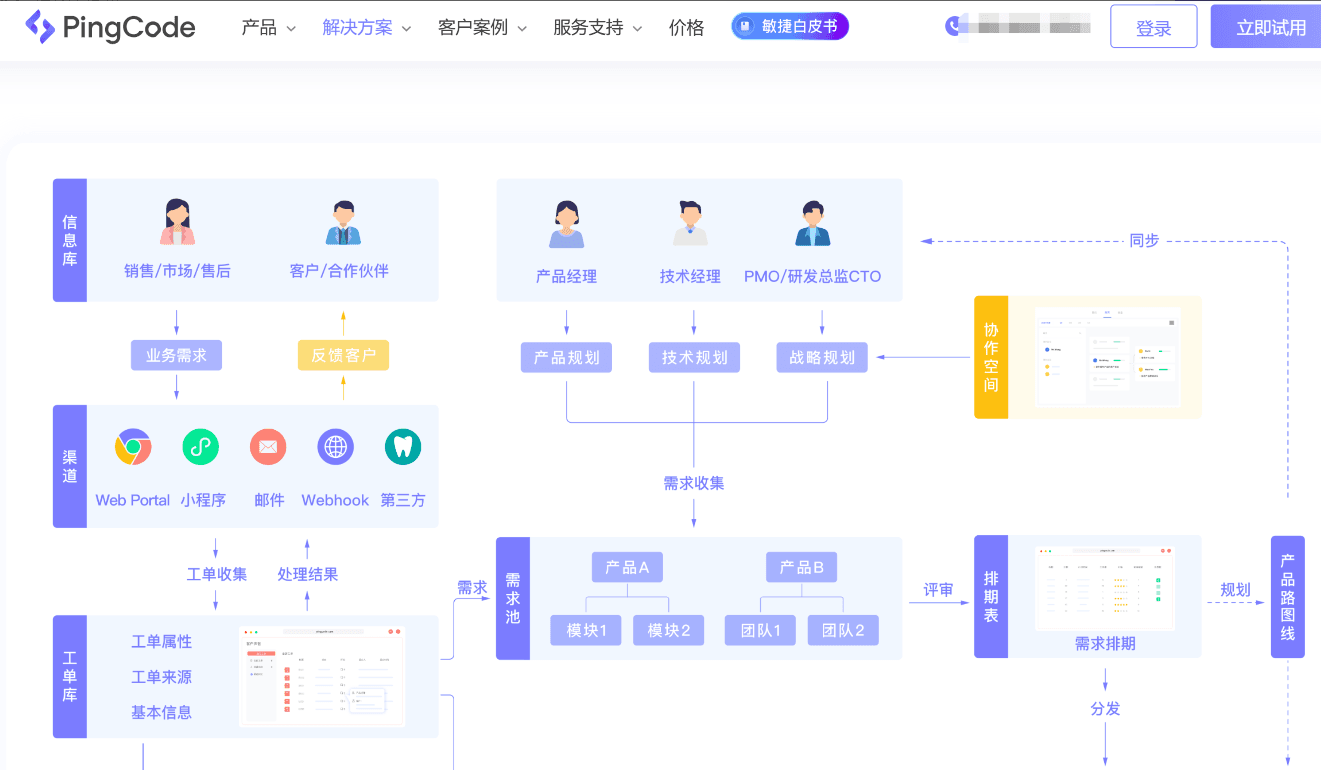The height and width of the screenshot is (770, 1321).
Task: Click the PingCode logo
Action: [x=110, y=27]
